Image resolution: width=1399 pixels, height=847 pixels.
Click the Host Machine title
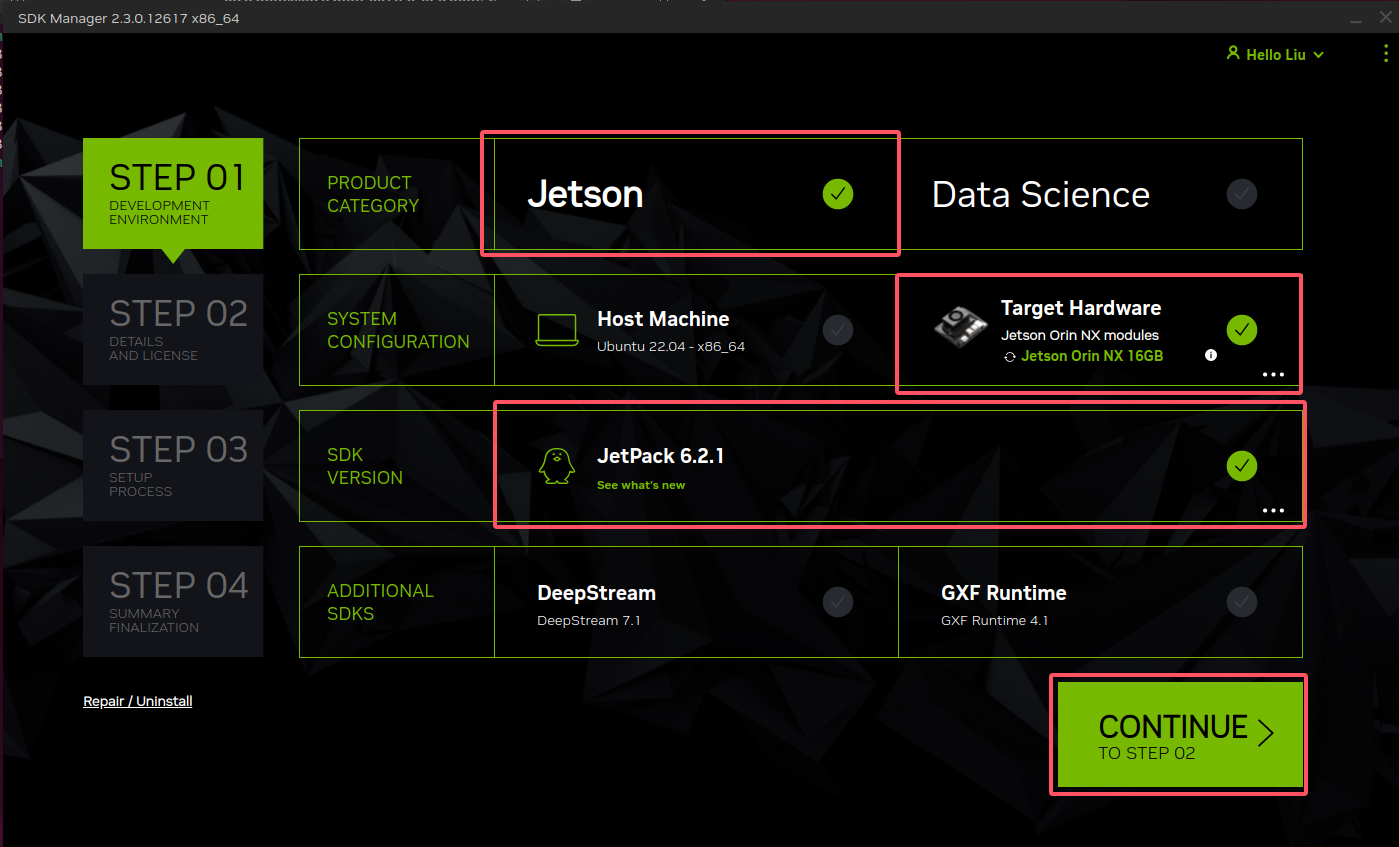click(663, 319)
